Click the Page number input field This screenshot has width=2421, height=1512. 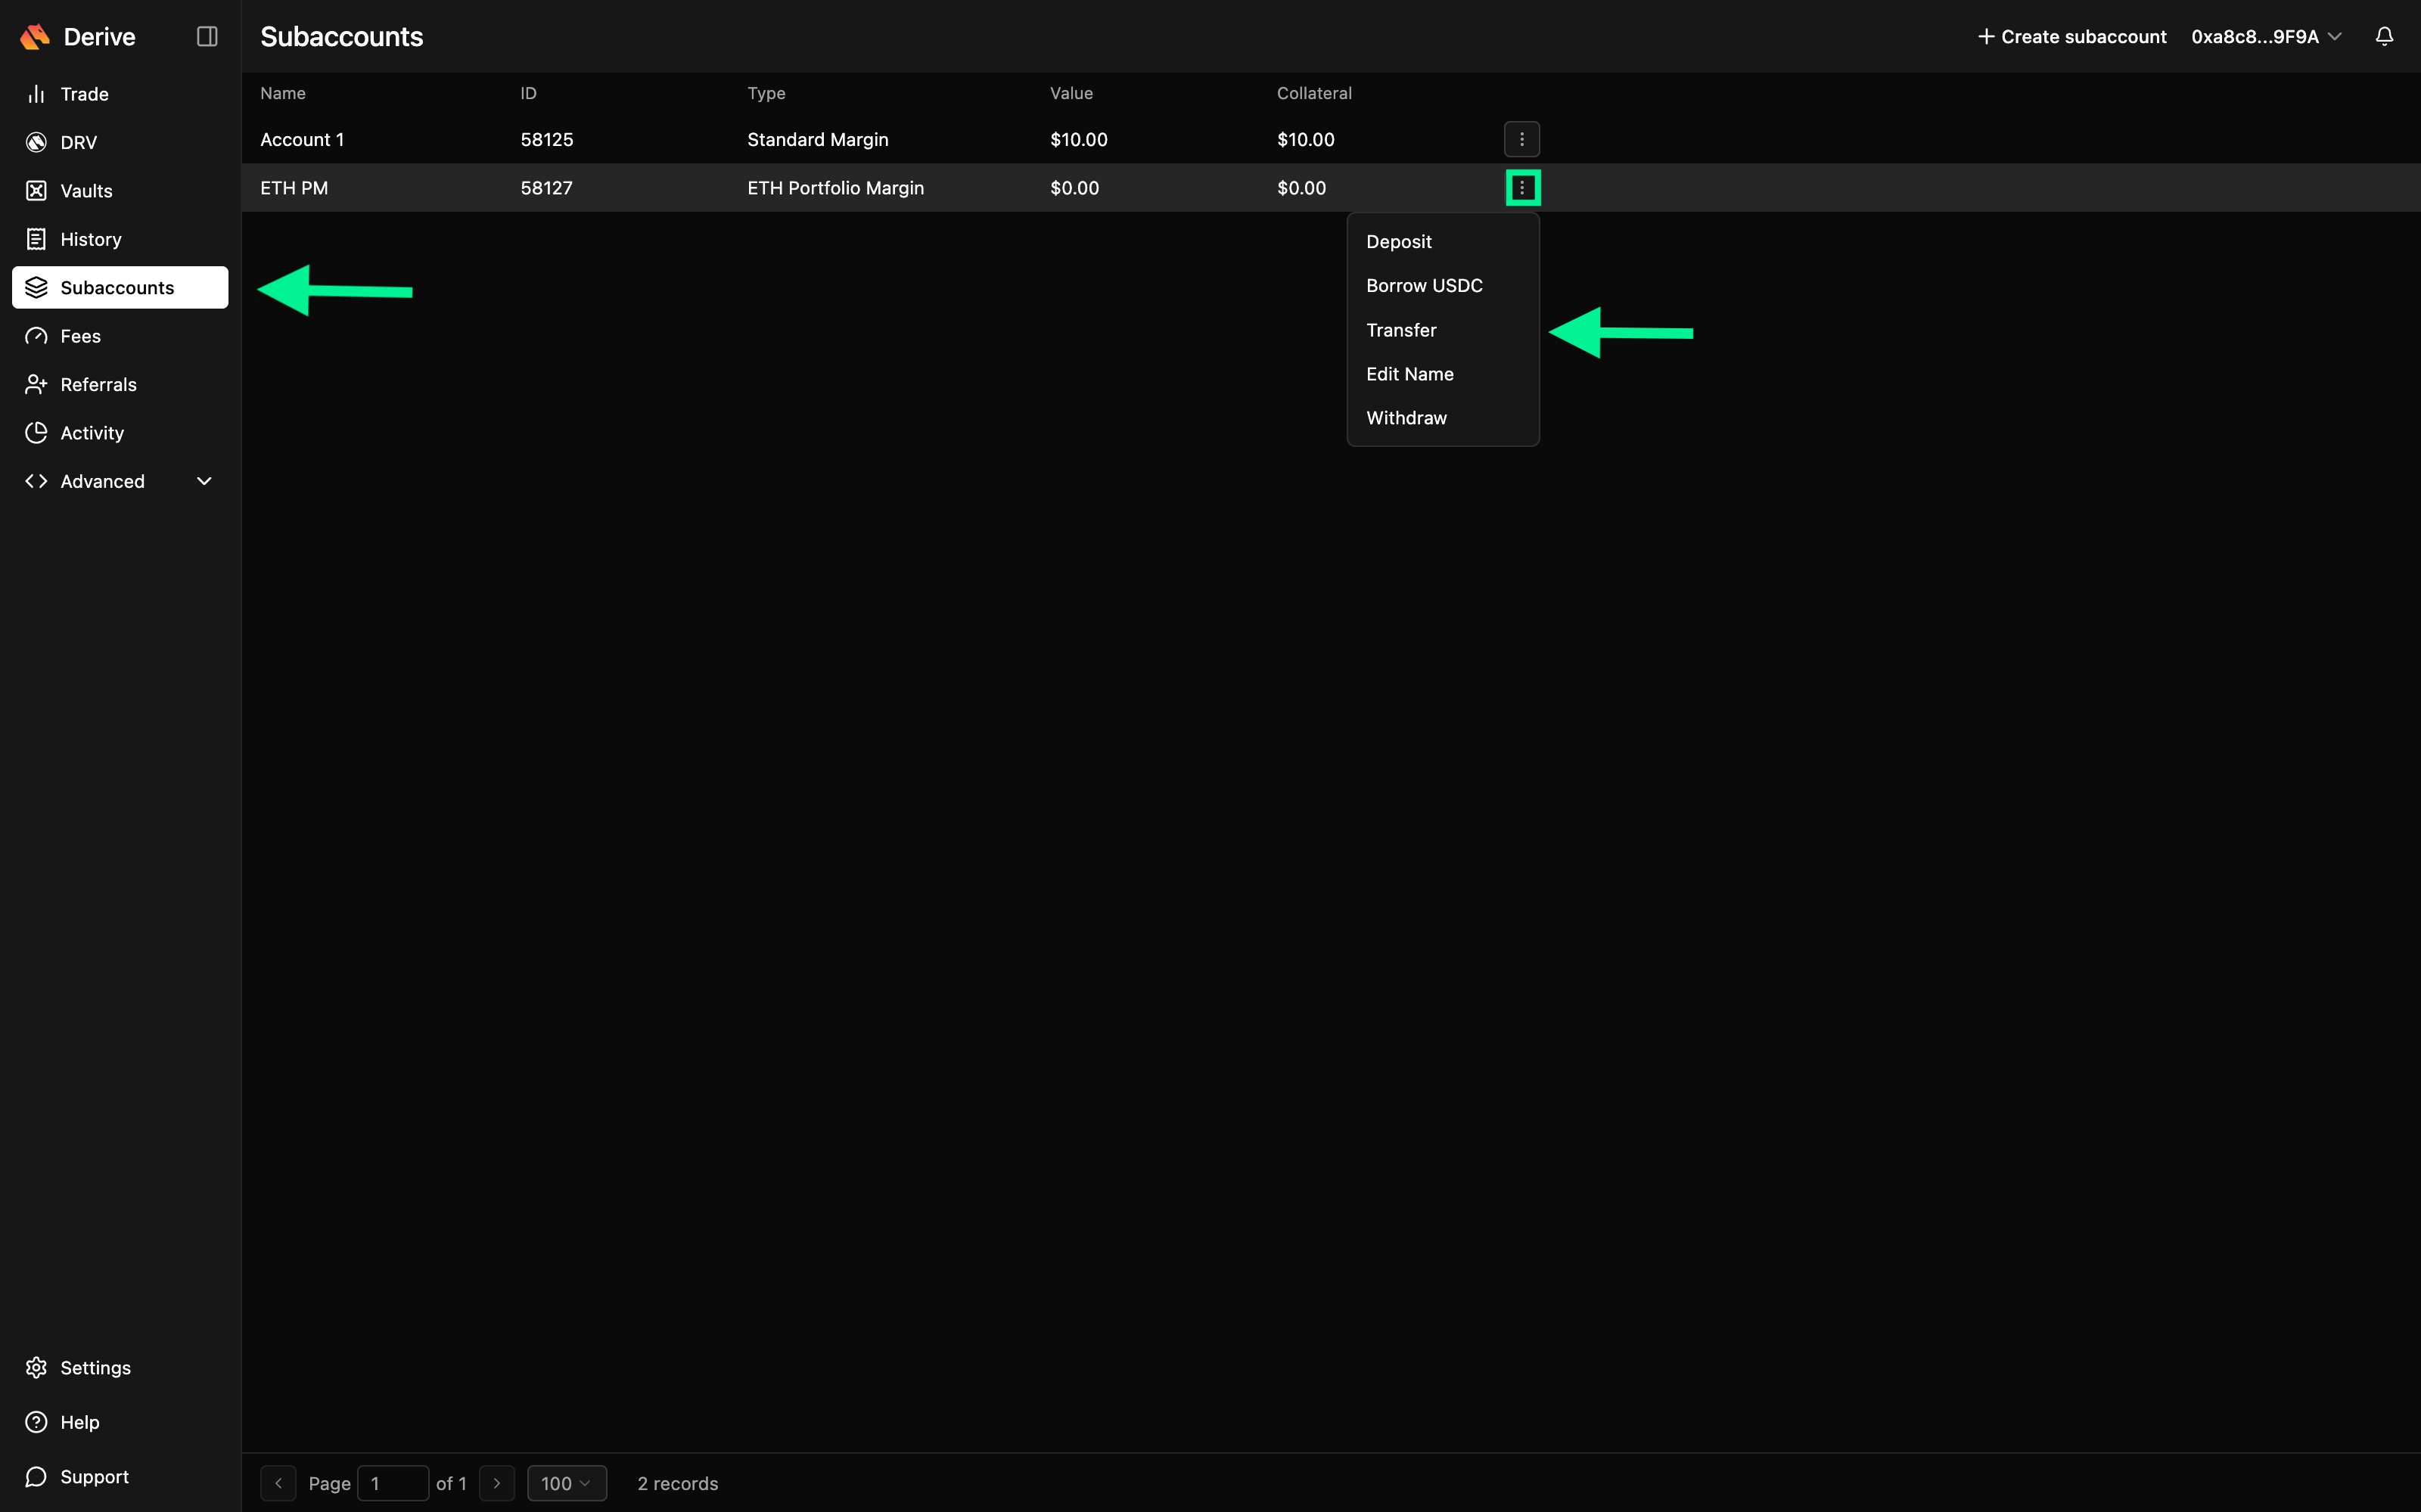[393, 1483]
